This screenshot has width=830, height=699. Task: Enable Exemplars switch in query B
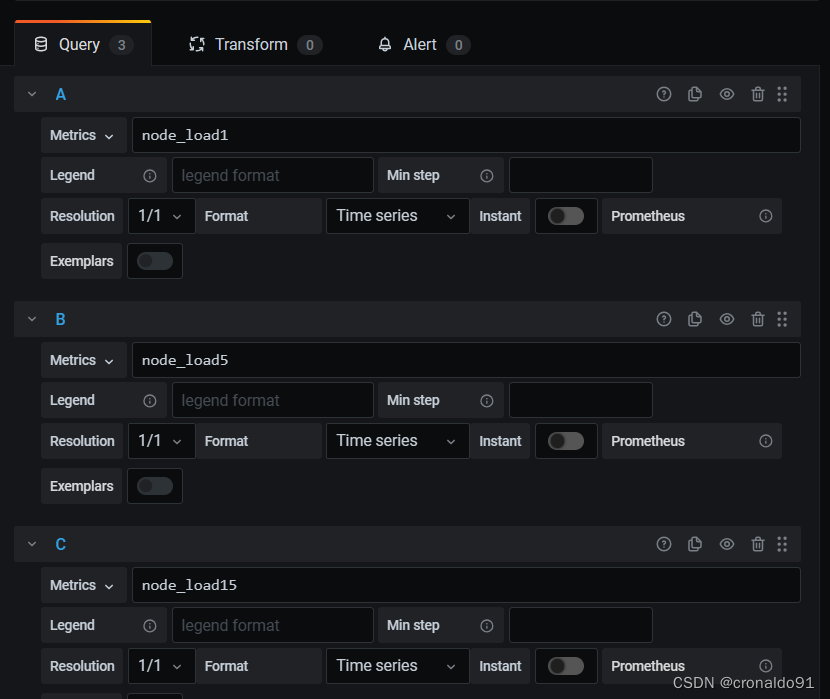pos(155,486)
